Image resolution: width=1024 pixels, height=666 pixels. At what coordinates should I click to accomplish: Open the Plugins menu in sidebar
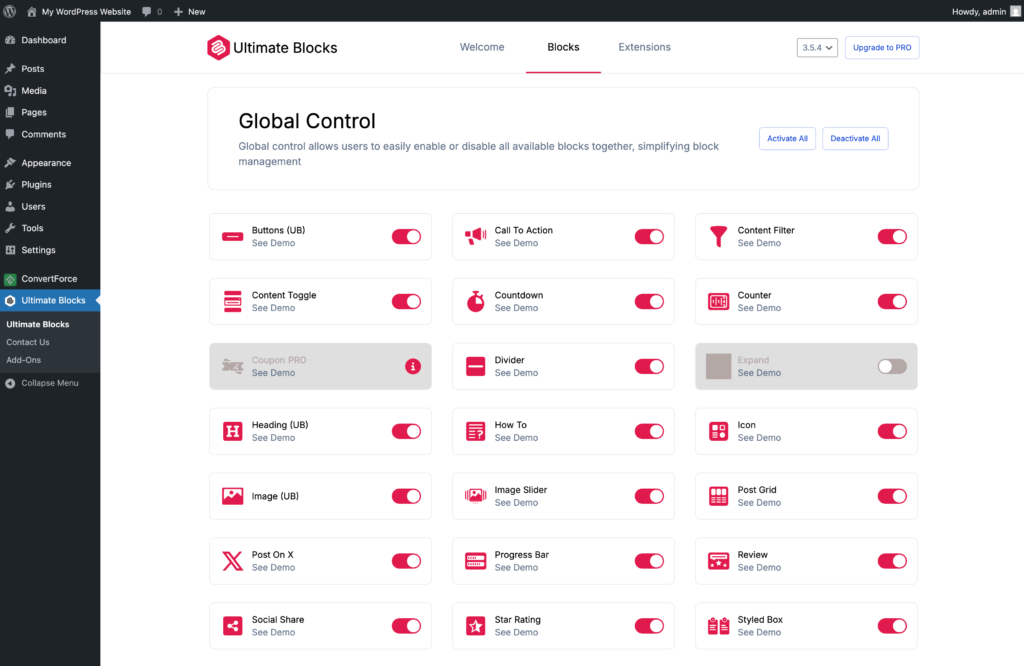coord(36,184)
